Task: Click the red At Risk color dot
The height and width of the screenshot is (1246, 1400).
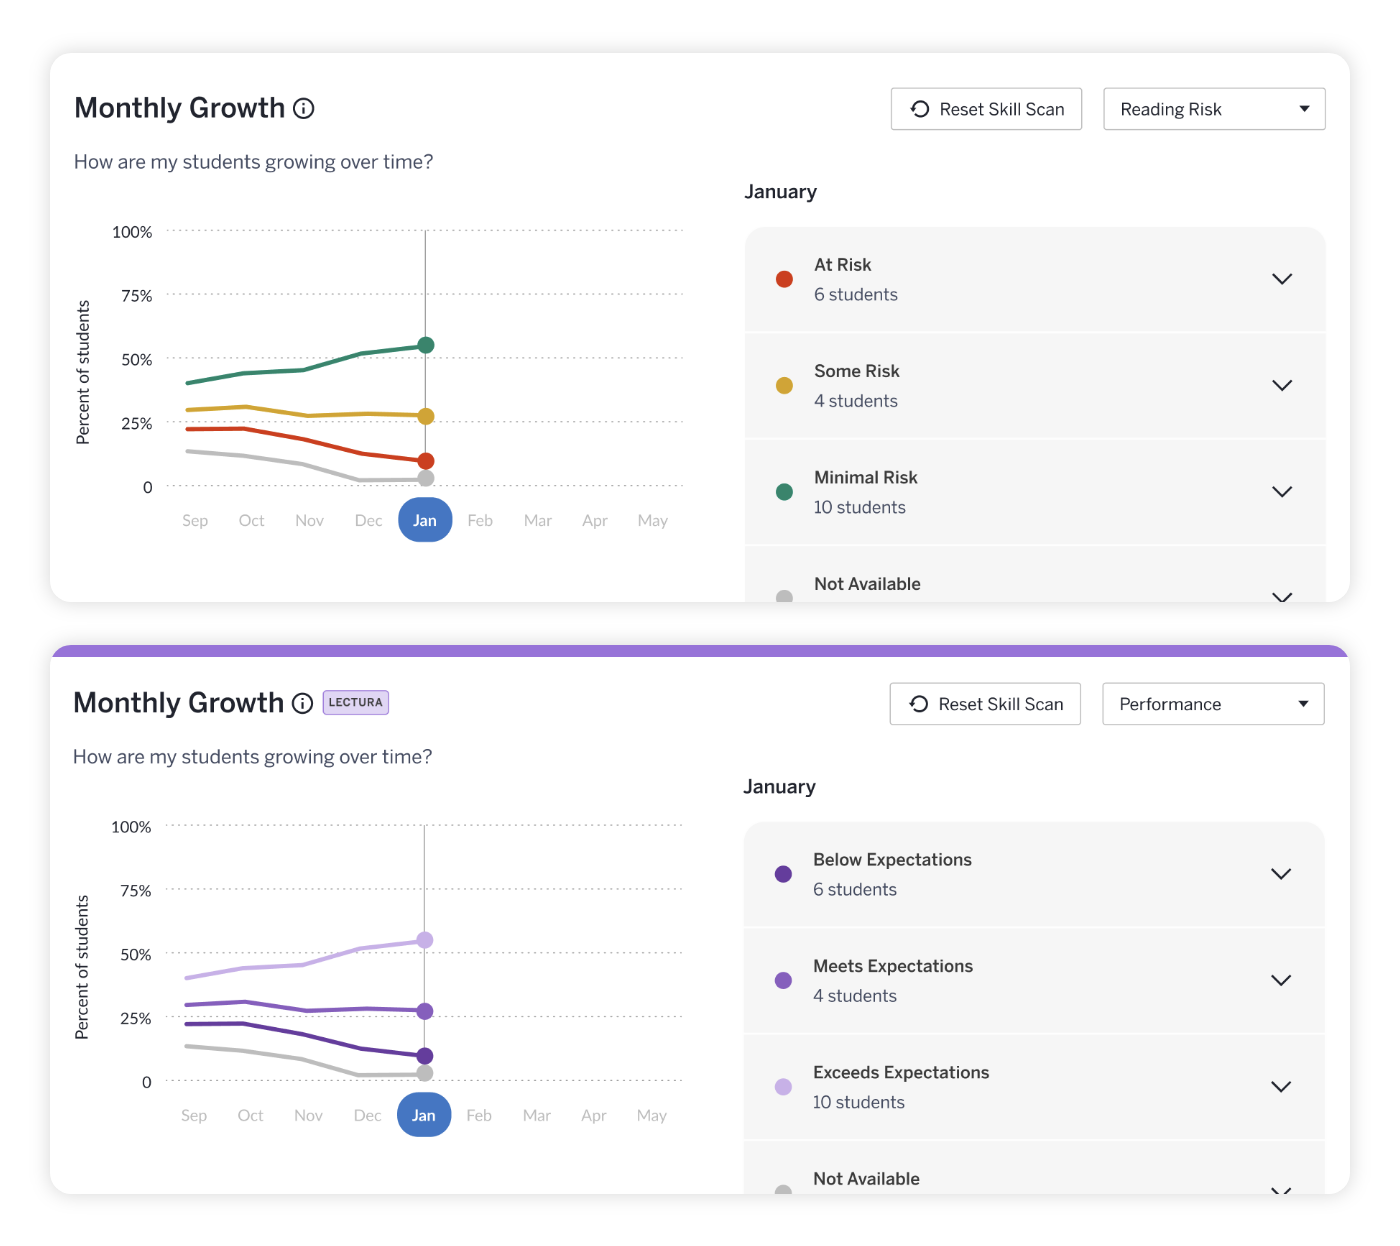Action: click(x=784, y=279)
